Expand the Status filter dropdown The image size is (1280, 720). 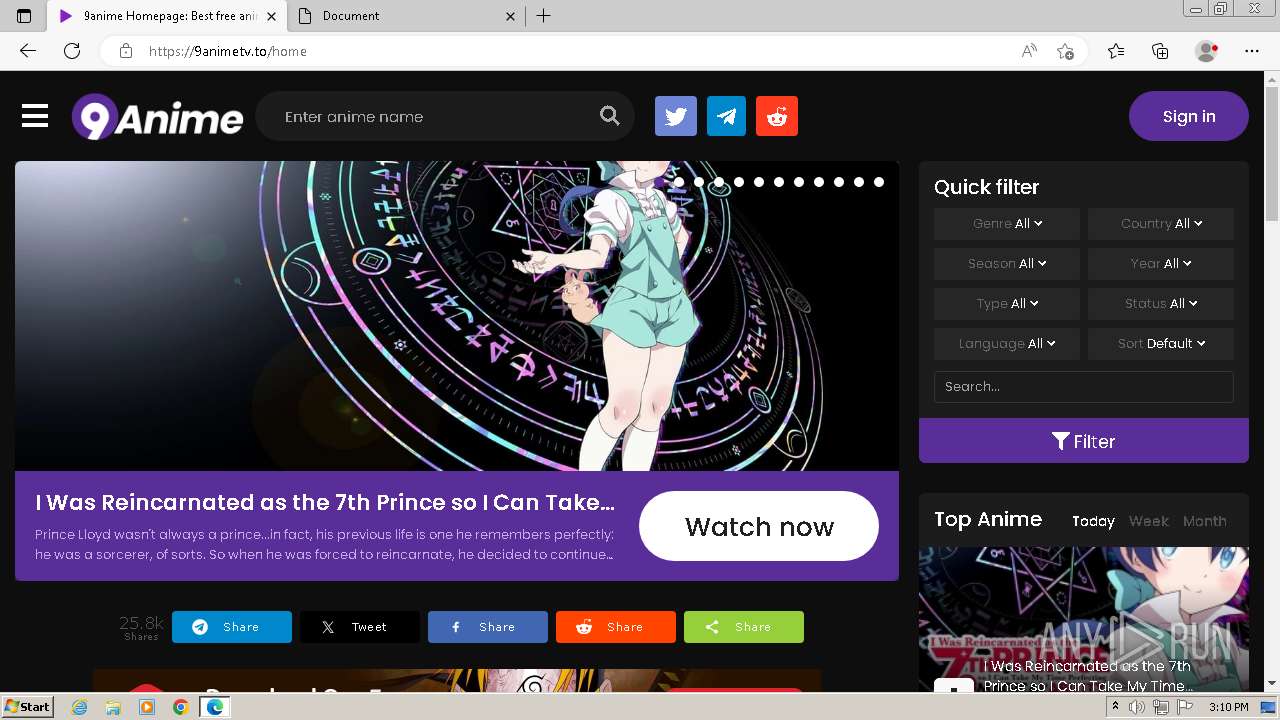coord(1161,304)
